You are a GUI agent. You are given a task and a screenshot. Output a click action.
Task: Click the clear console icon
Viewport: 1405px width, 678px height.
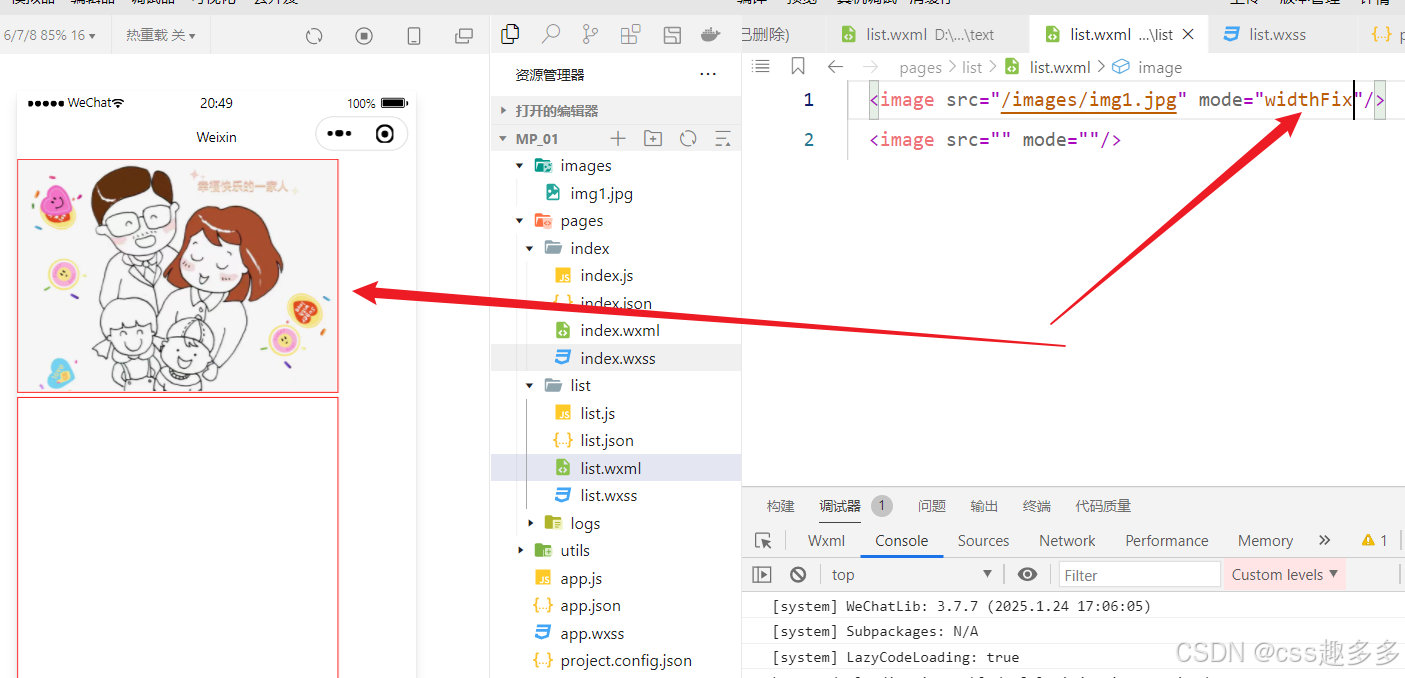(x=798, y=574)
